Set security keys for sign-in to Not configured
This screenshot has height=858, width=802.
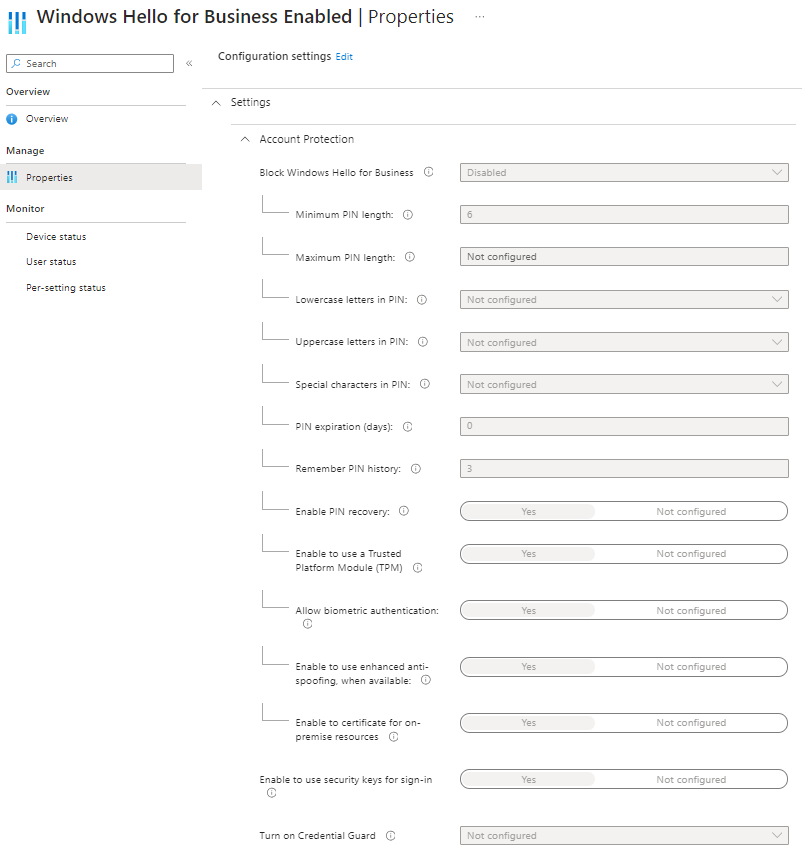pyautogui.click(x=691, y=779)
